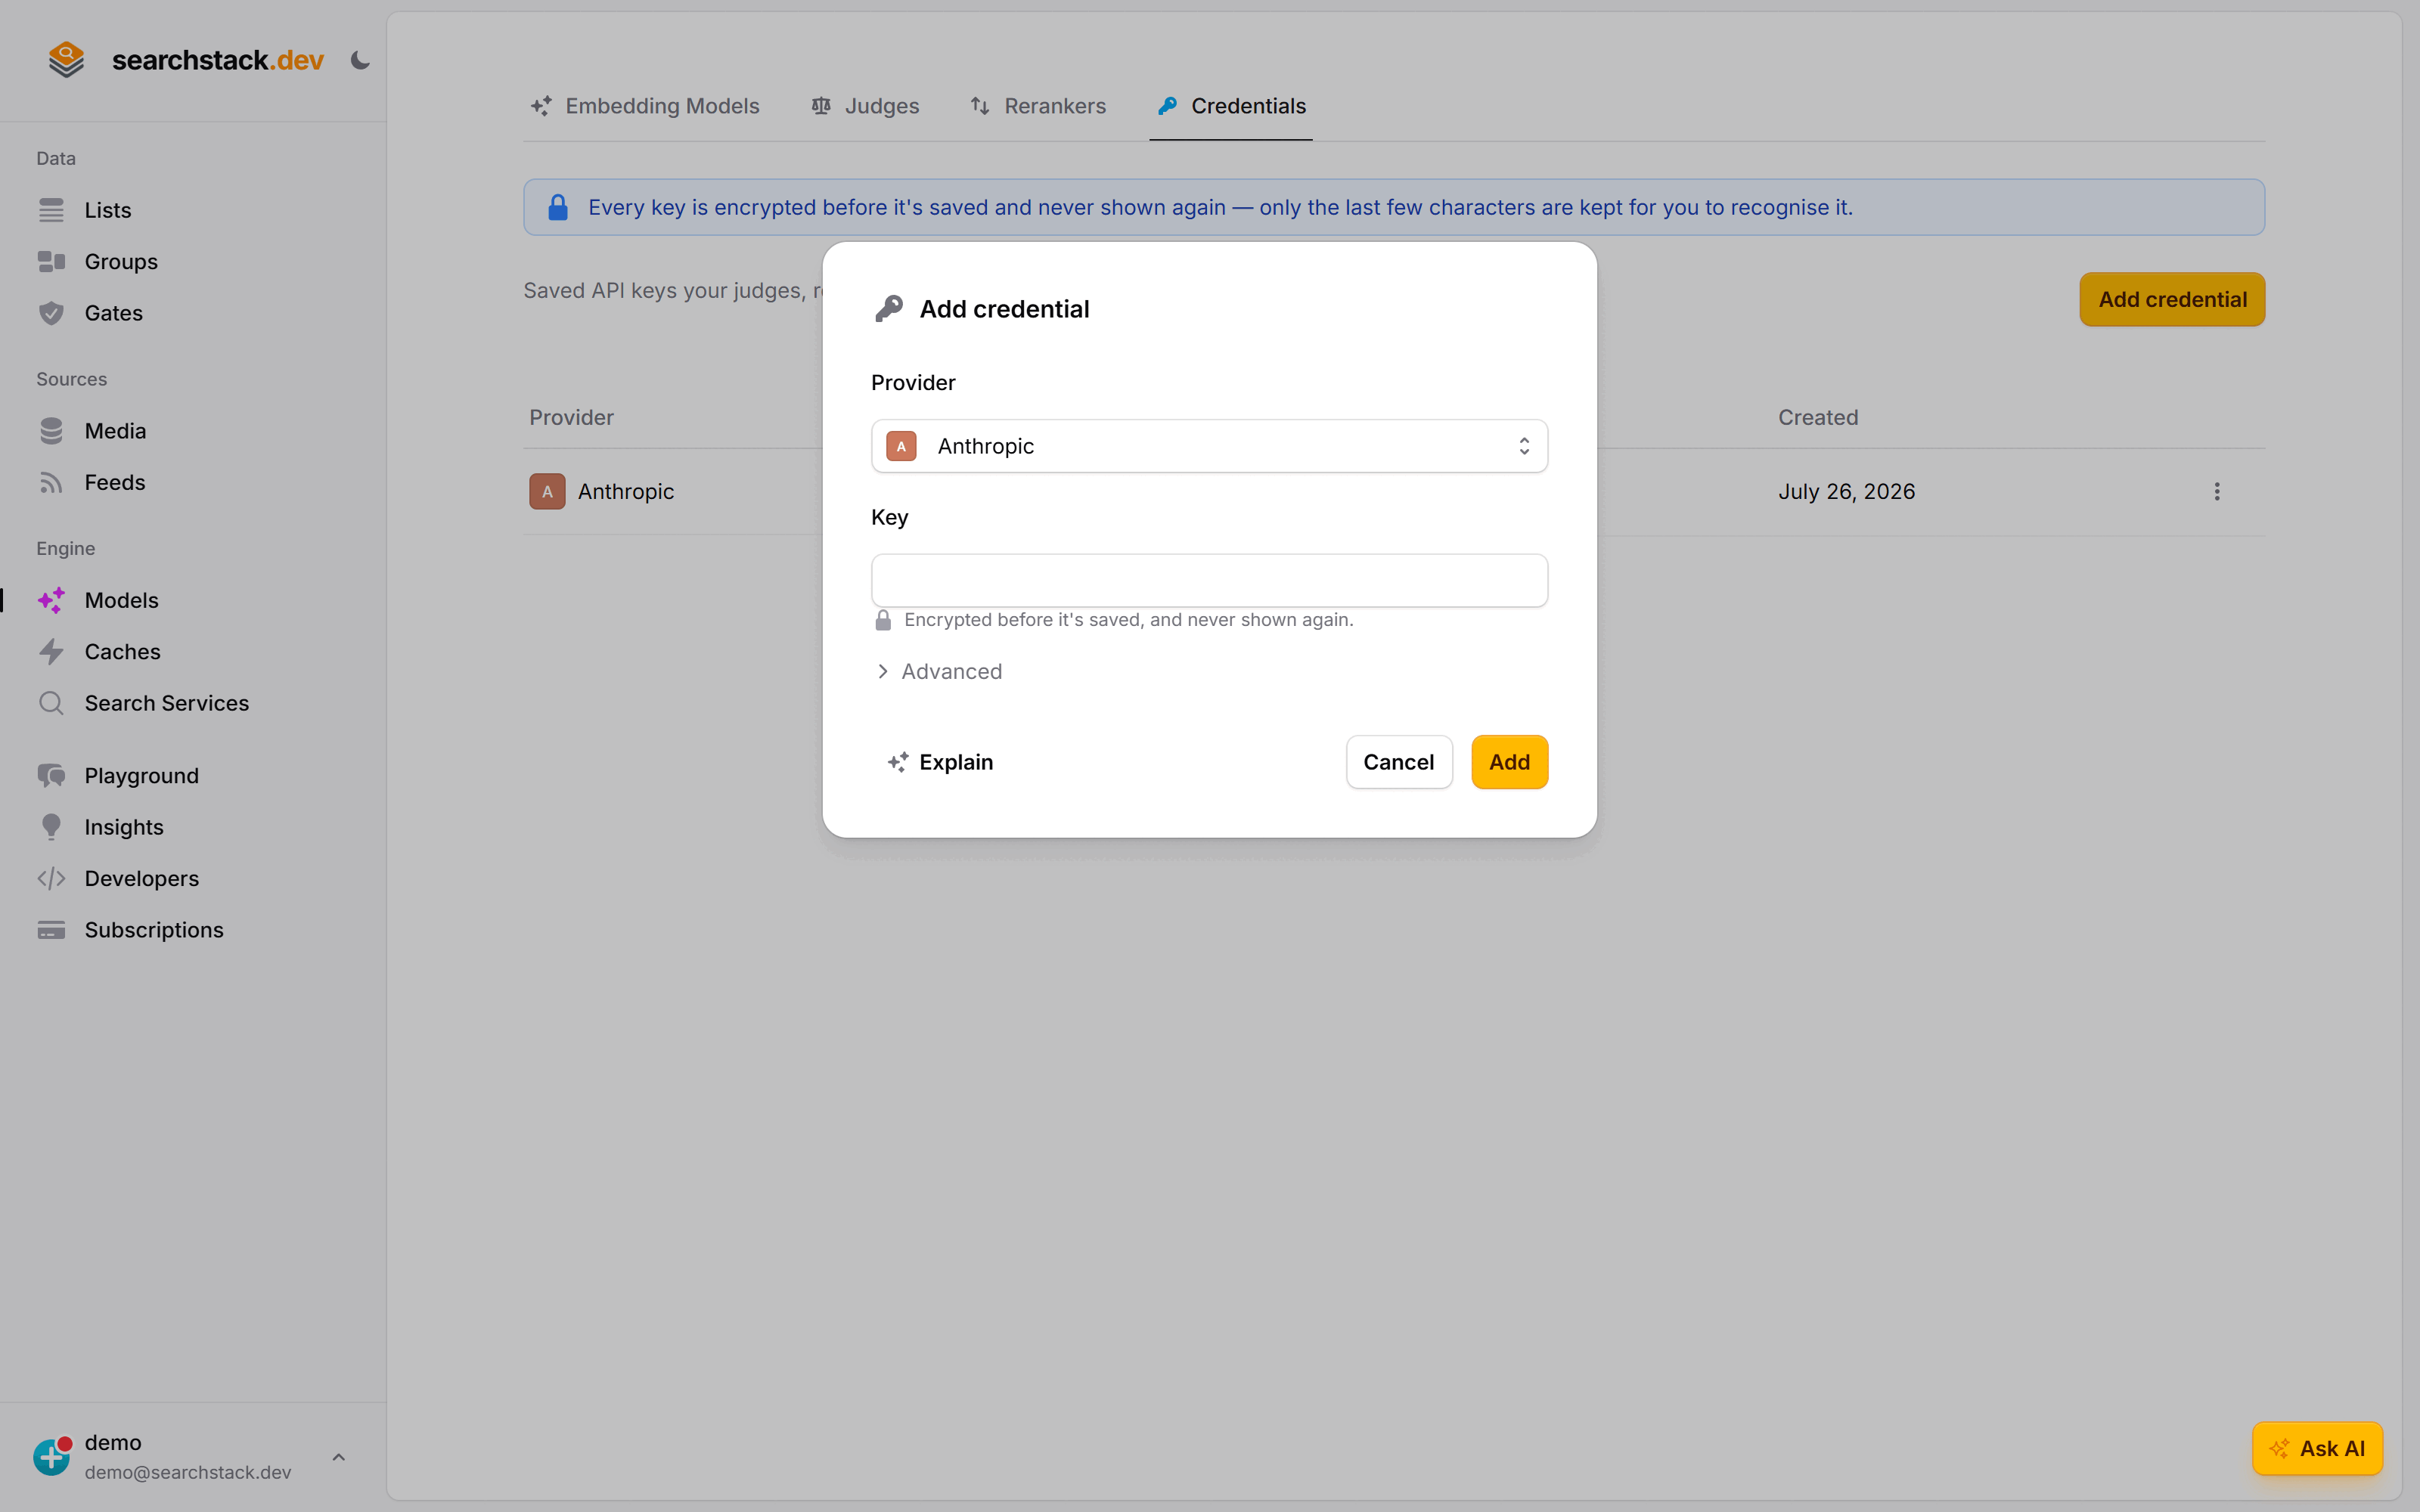2420x1512 pixels.
Task: Switch to the Judges tab
Action: 865,106
